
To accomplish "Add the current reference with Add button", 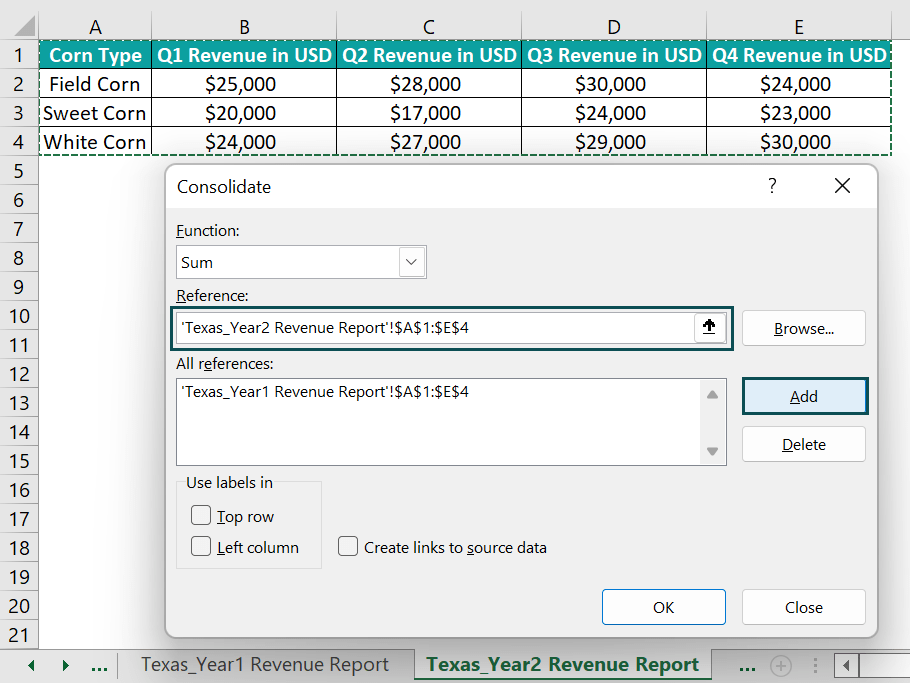I will 804,396.
